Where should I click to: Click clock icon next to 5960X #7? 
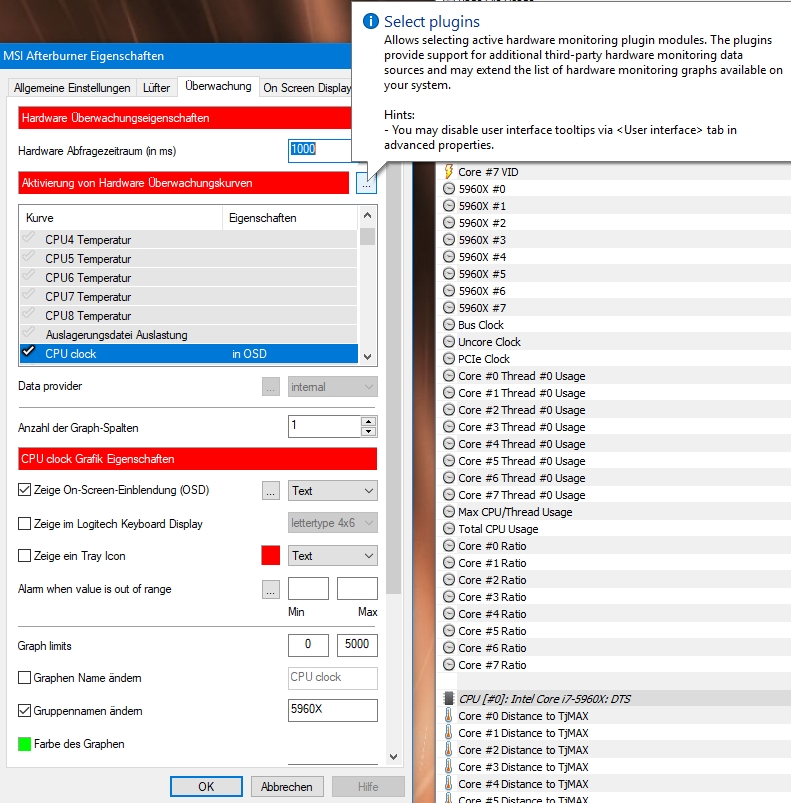click(x=448, y=307)
